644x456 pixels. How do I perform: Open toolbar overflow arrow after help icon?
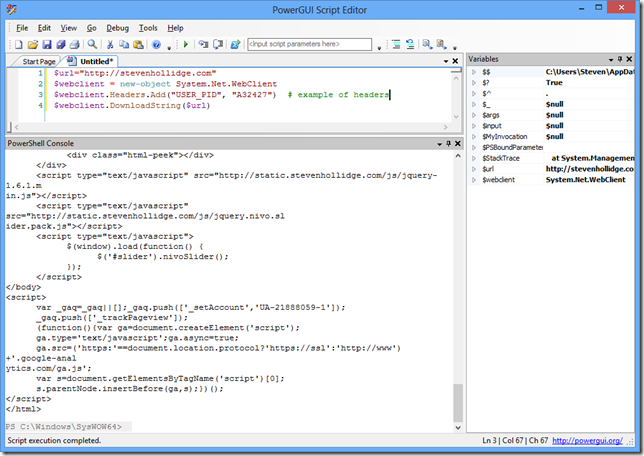coord(169,48)
